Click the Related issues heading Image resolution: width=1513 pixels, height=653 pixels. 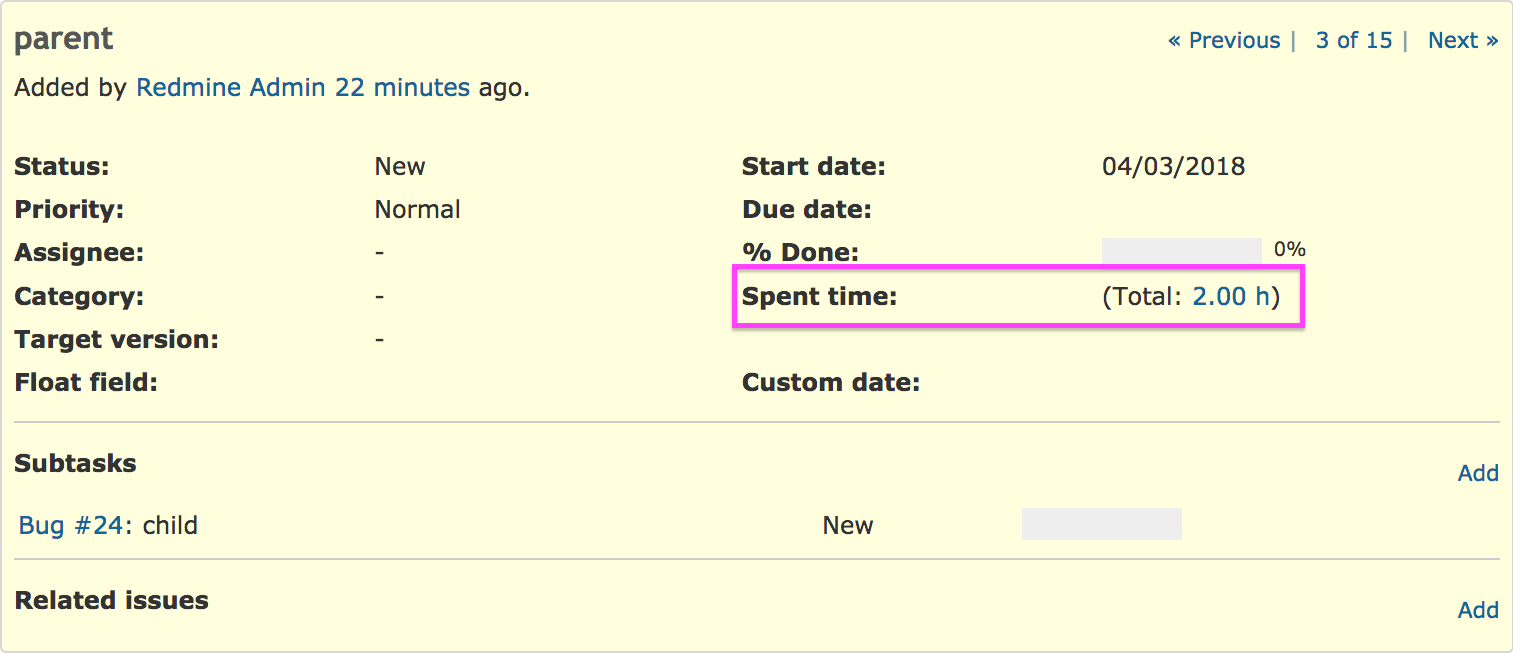point(111,601)
